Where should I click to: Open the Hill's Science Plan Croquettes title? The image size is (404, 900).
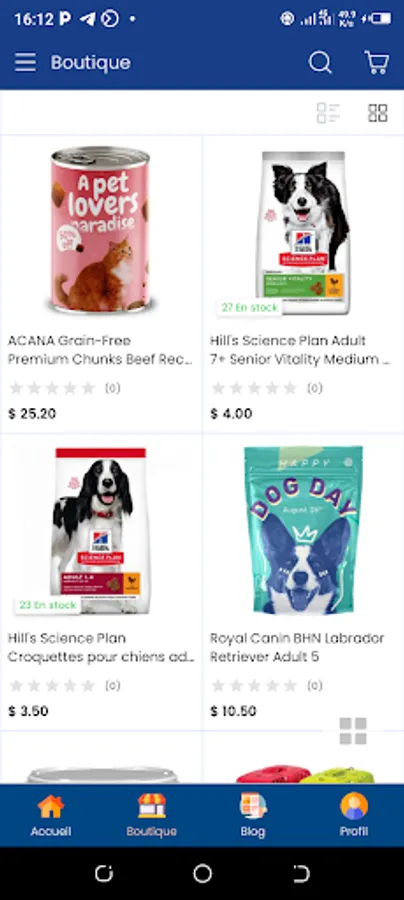[101, 647]
